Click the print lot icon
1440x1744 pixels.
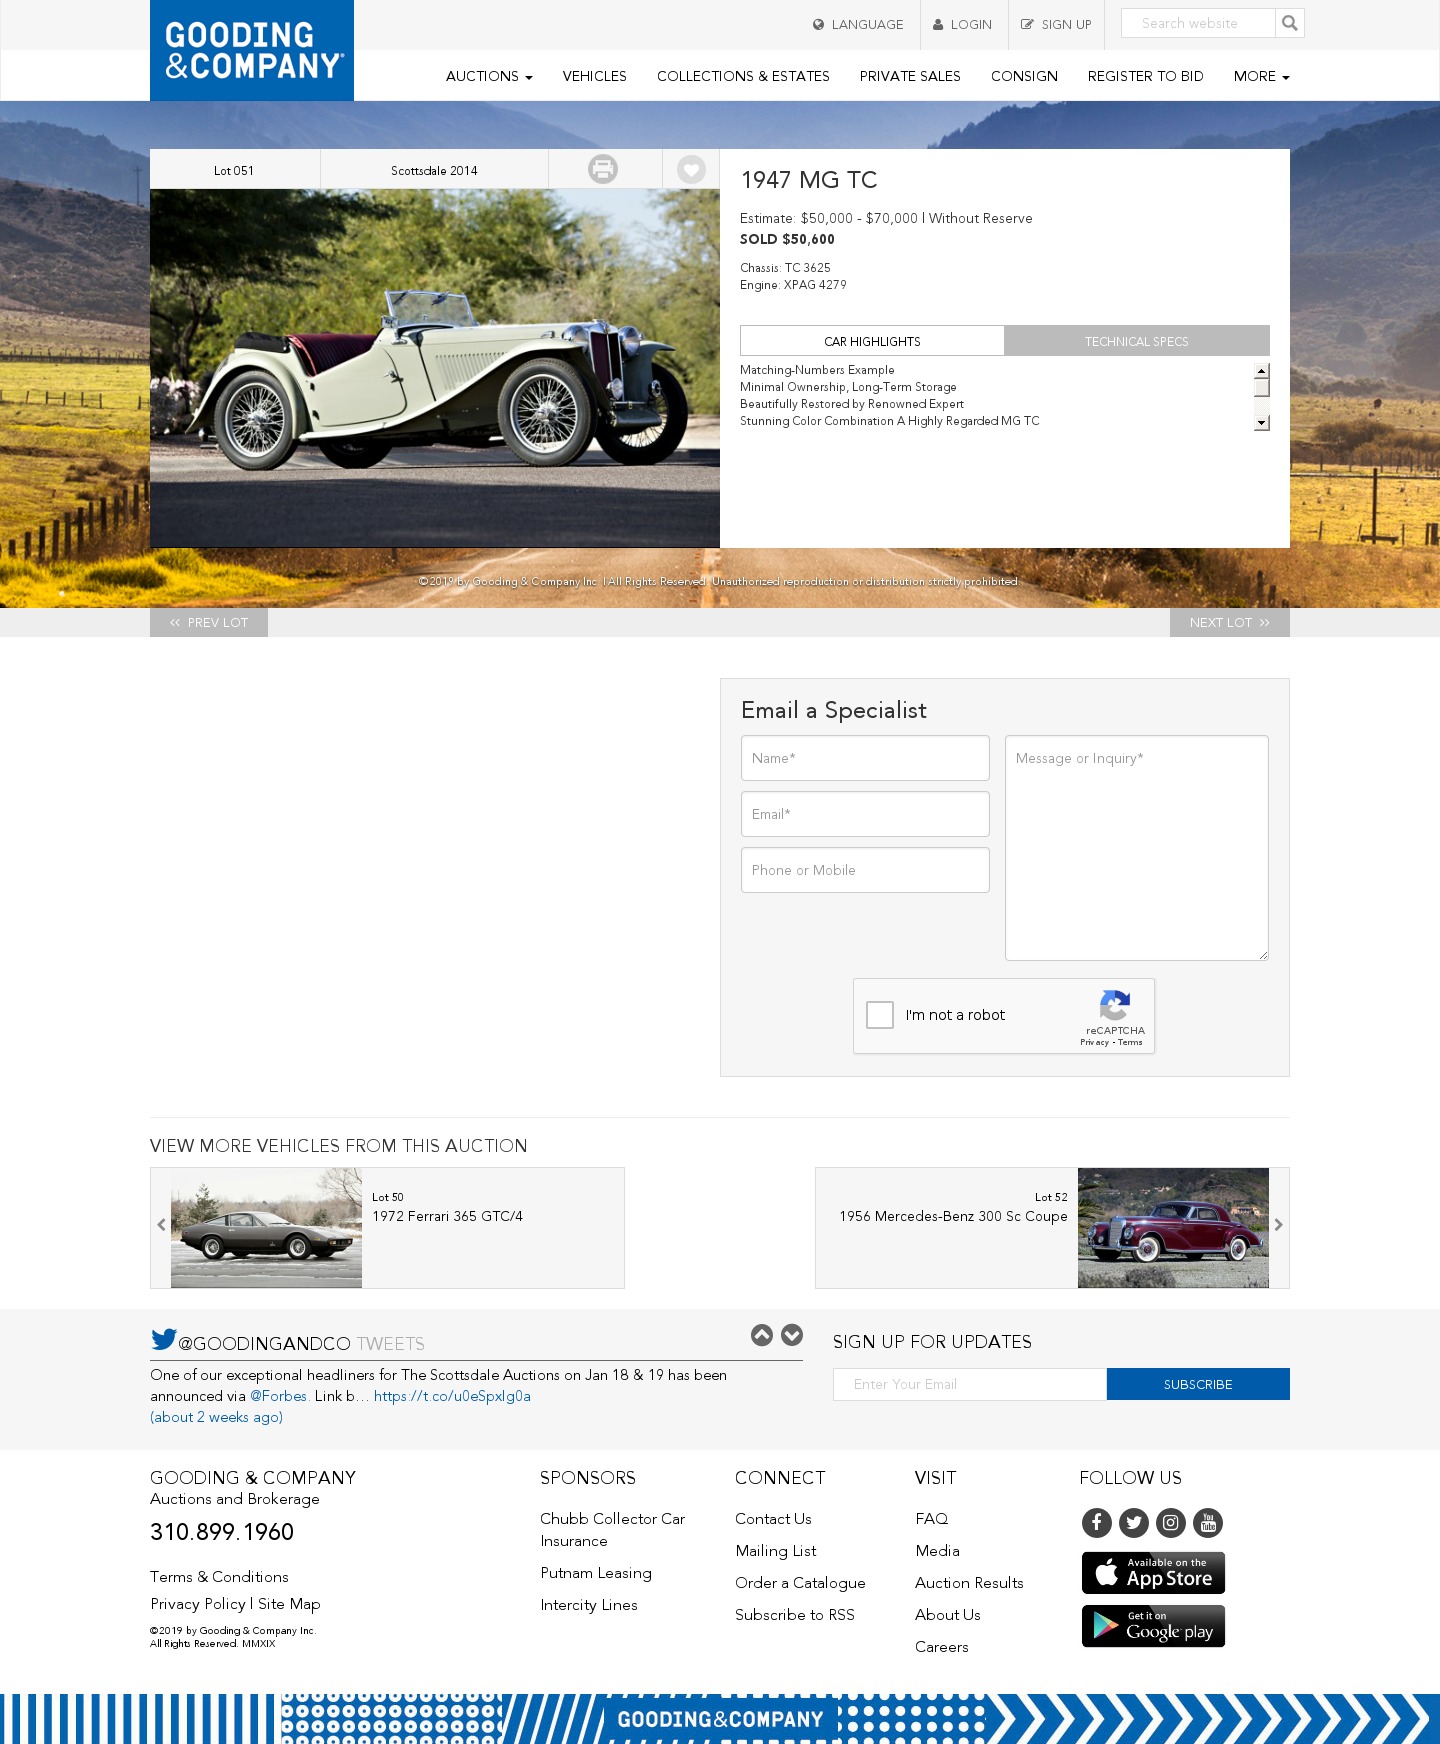coord(603,169)
